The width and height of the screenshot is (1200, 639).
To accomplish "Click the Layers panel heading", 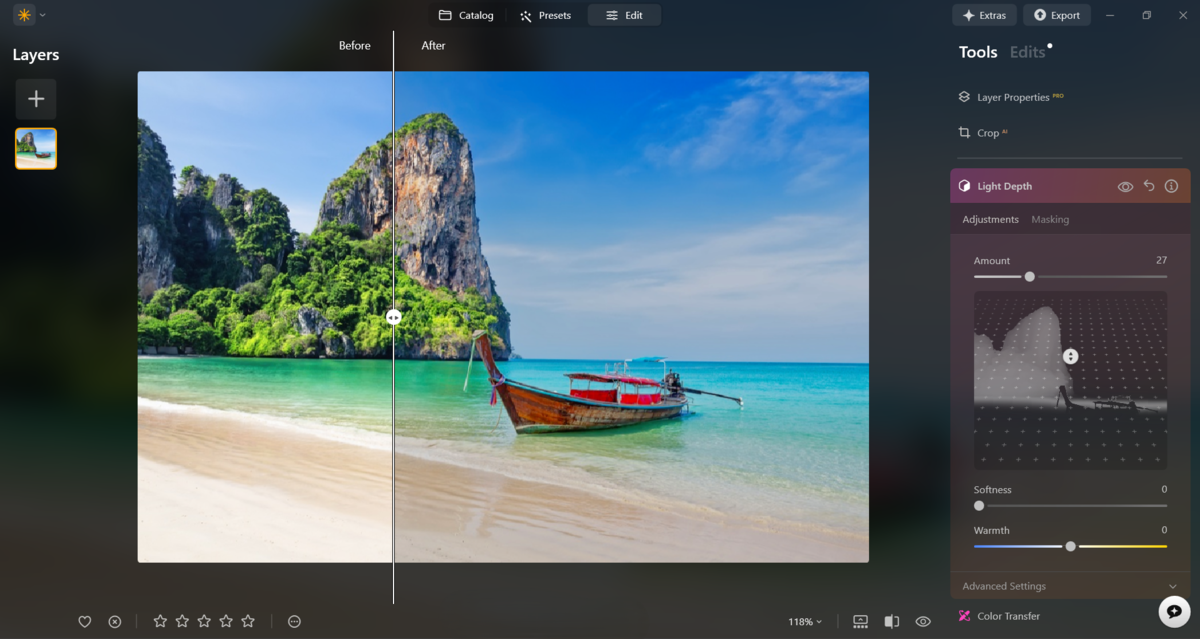I will pos(36,55).
